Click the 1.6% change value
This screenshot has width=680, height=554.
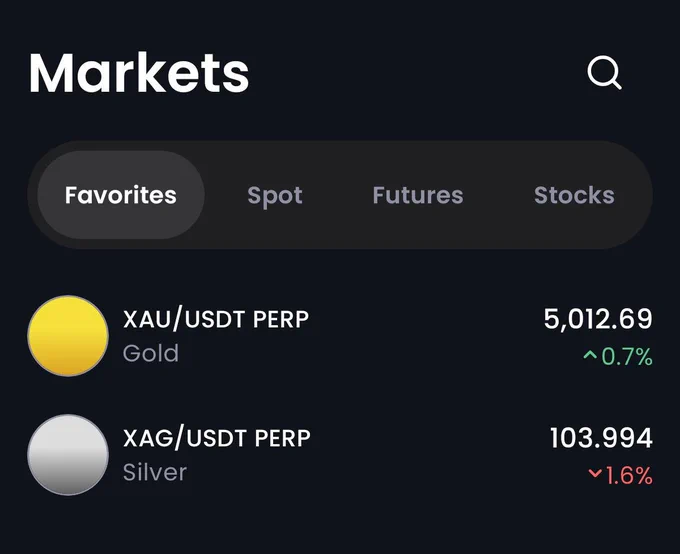pyautogui.click(x=629, y=475)
